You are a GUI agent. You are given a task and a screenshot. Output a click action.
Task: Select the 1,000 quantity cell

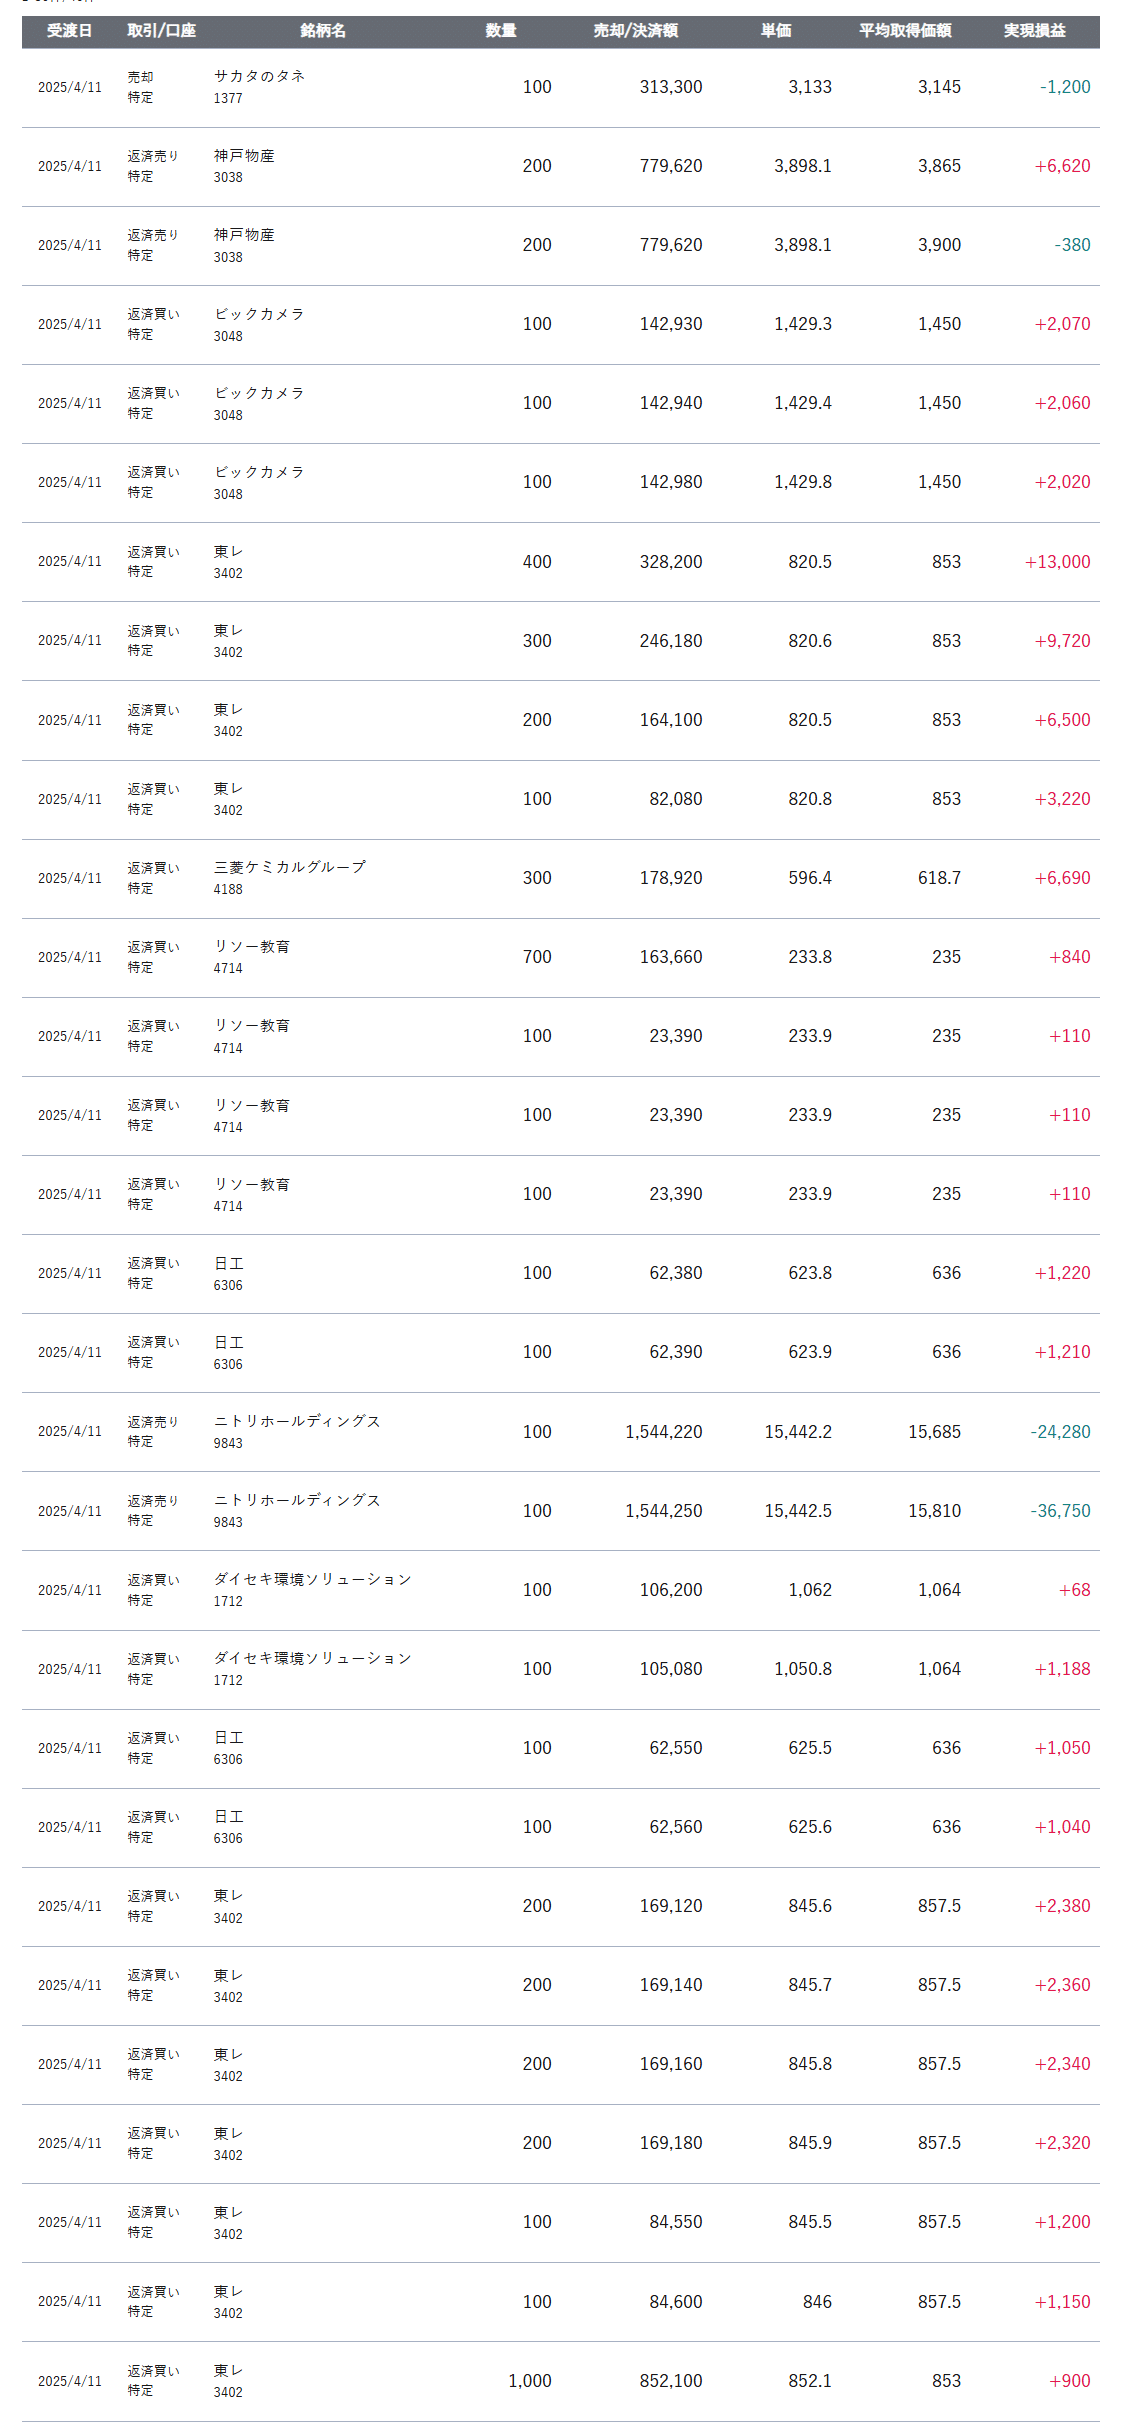[x=530, y=2381]
